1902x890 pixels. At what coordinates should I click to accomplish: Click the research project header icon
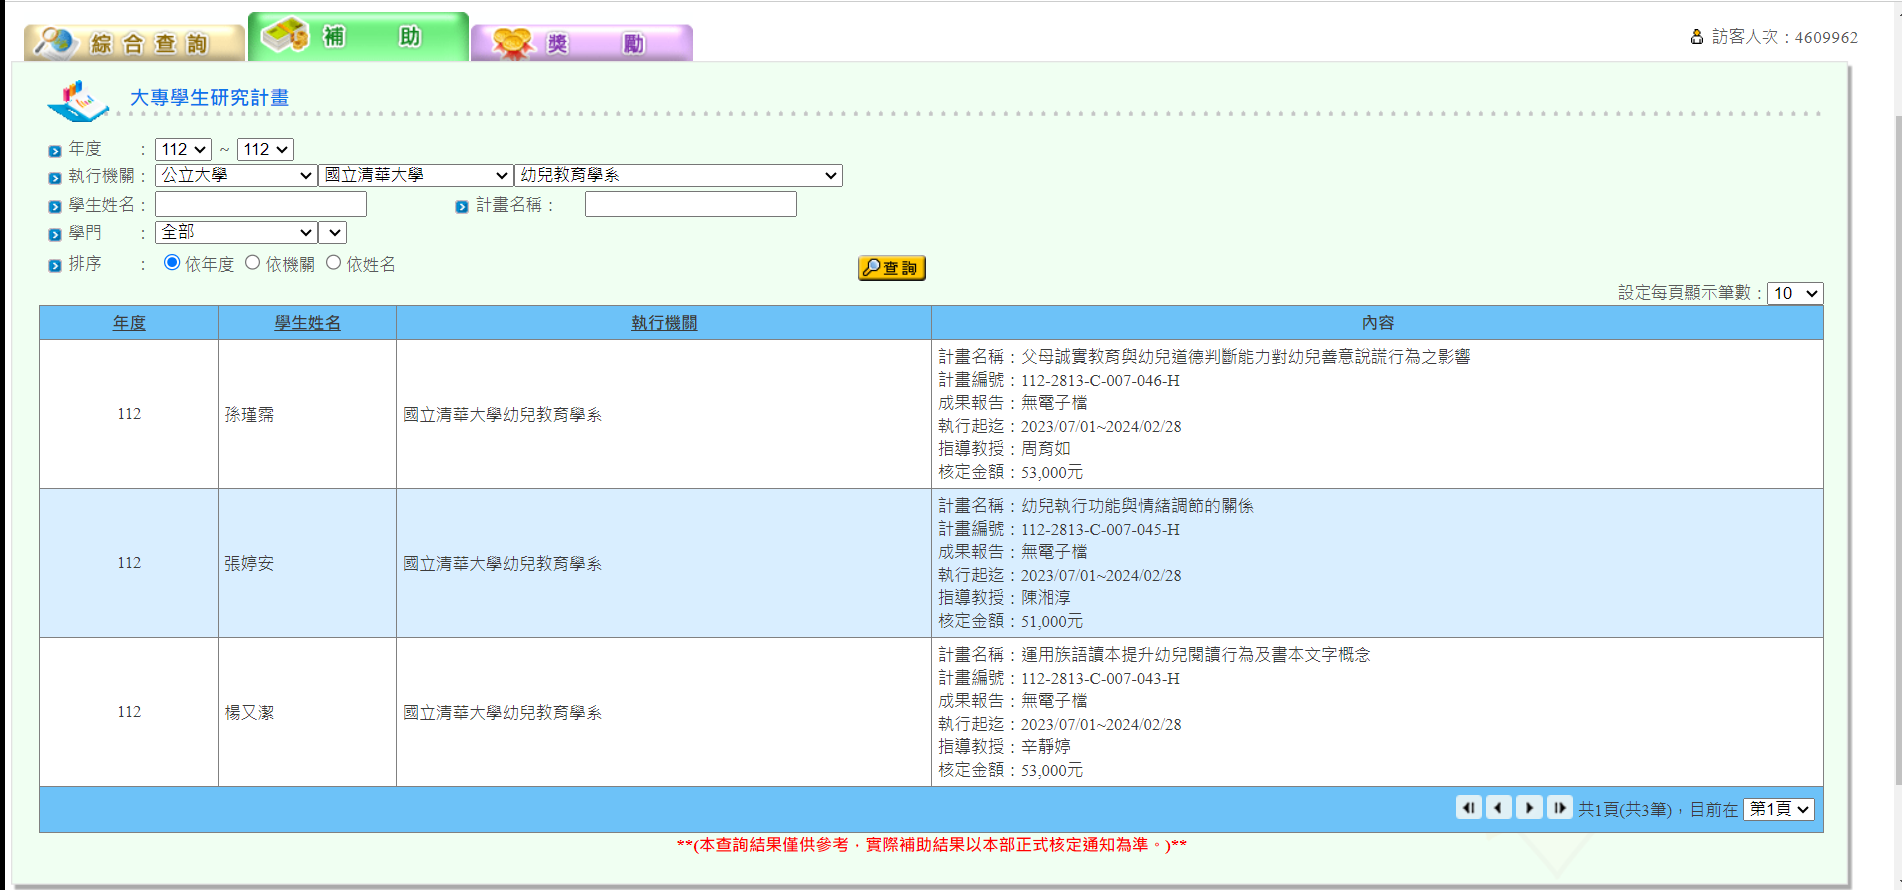78,100
